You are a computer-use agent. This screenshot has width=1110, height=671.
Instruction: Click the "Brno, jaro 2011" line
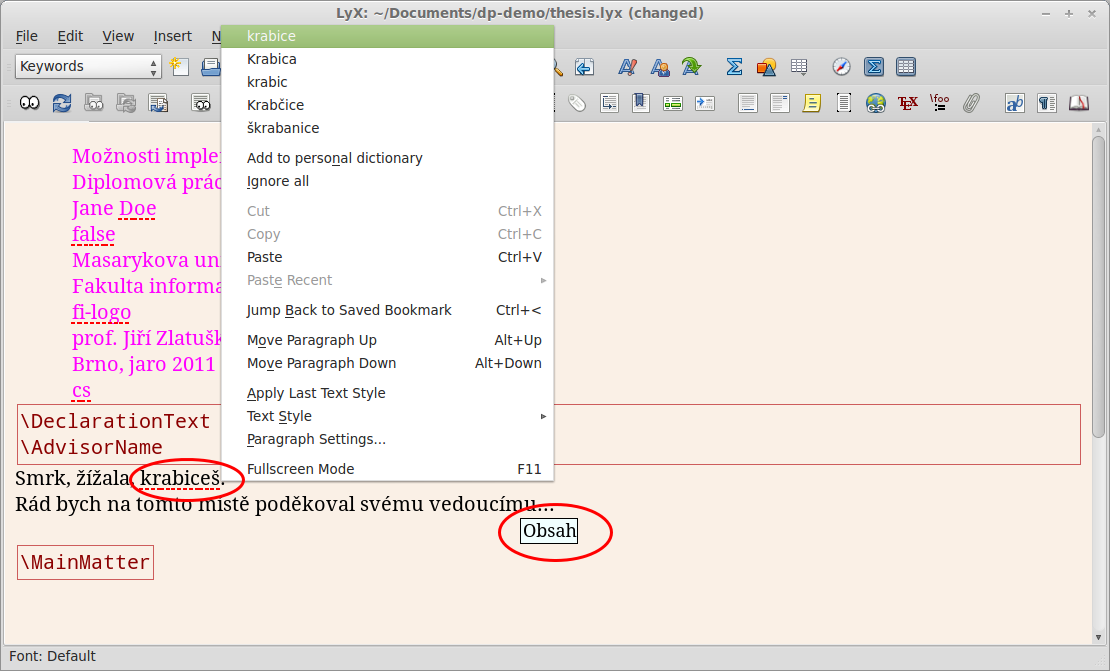[x=144, y=365]
